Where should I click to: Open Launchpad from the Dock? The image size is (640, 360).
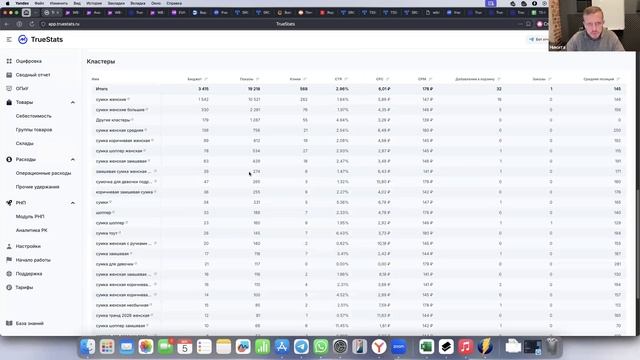pos(107,347)
